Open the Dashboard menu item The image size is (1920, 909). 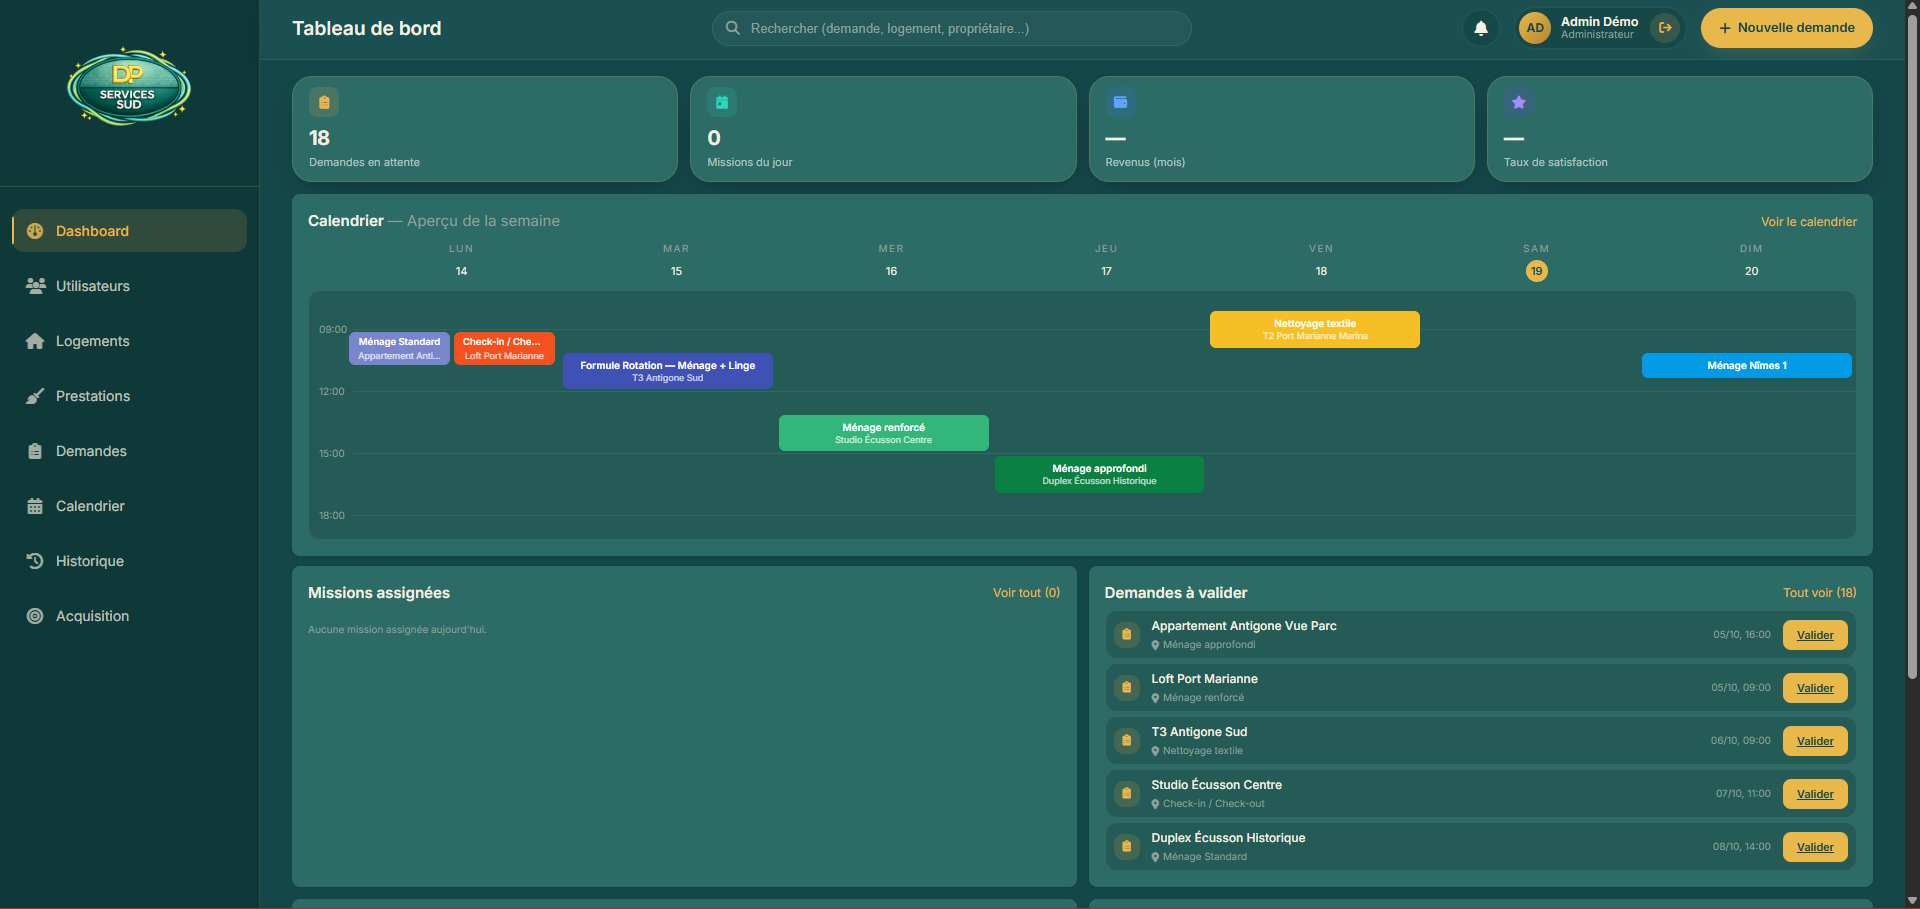[x=129, y=231]
